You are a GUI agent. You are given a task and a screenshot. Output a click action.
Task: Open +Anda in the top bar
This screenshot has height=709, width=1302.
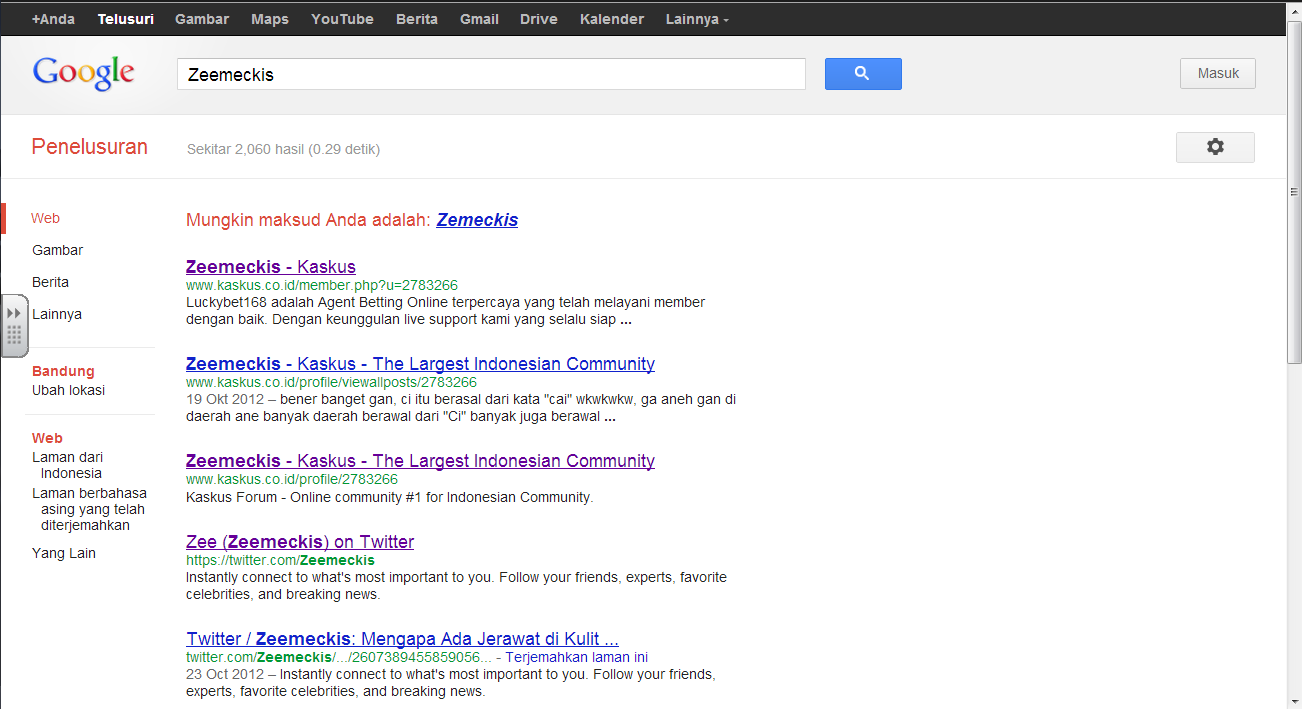coord(53,19)
